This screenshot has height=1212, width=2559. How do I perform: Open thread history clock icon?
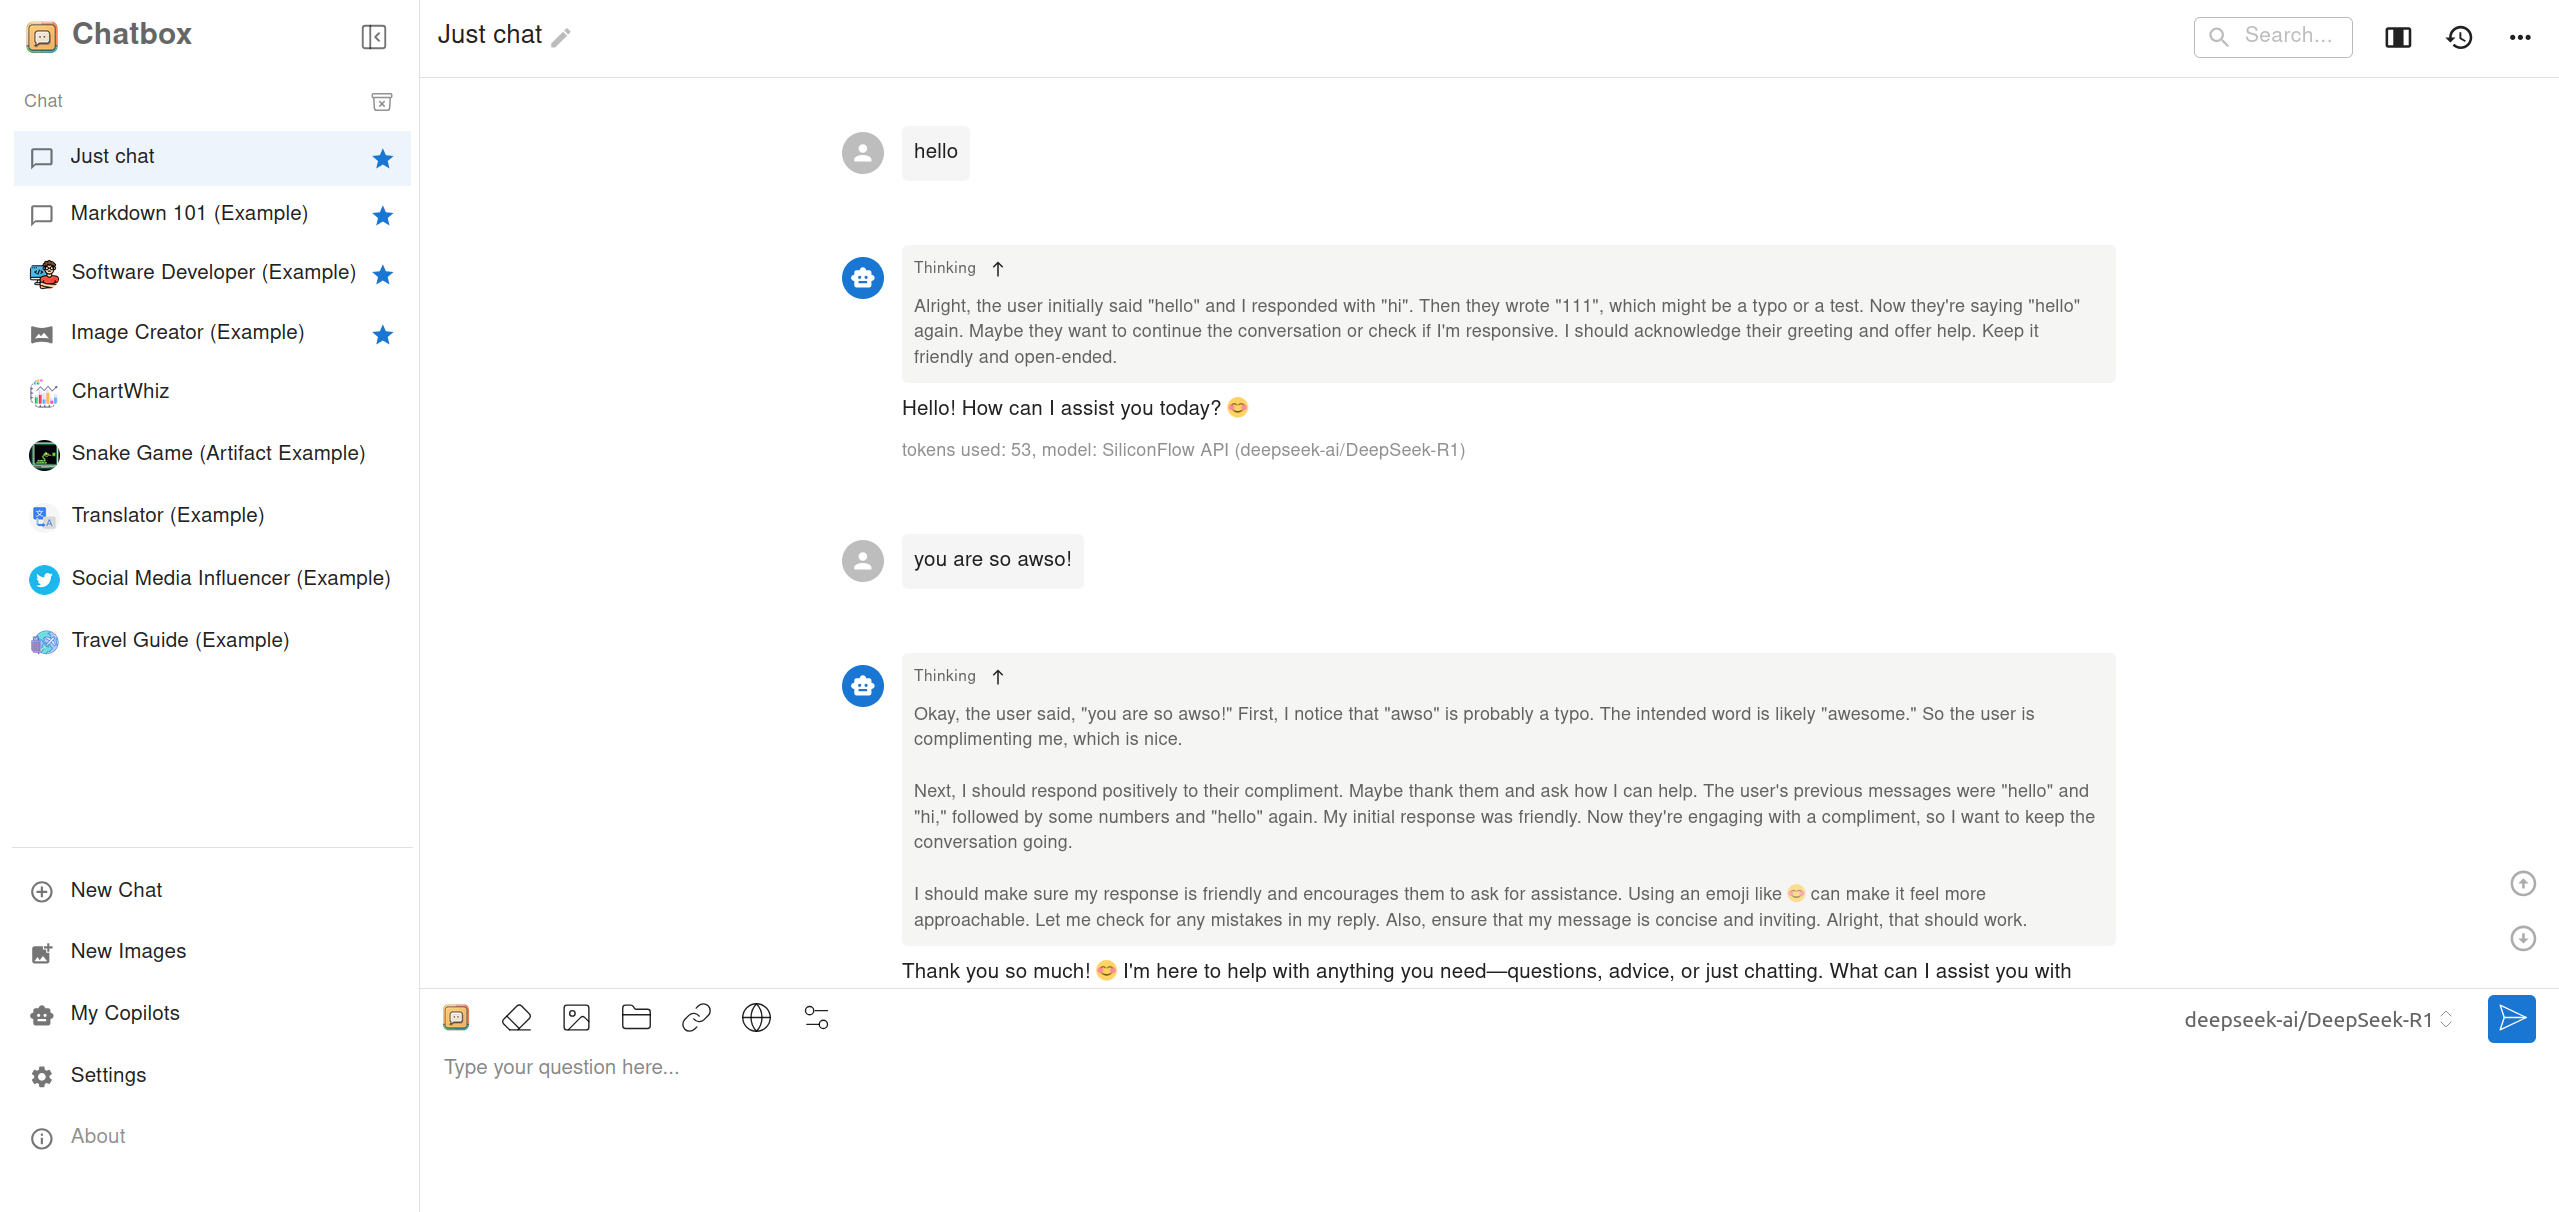[x=2459, y=37]
